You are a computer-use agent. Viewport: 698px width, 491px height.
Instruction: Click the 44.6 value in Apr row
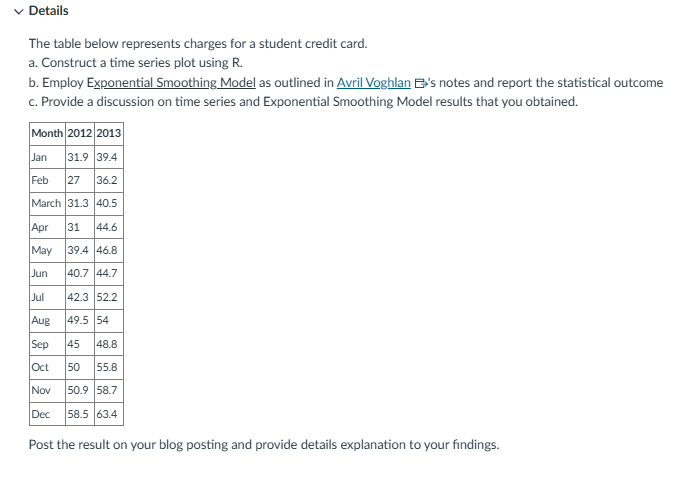coord(107,227)
